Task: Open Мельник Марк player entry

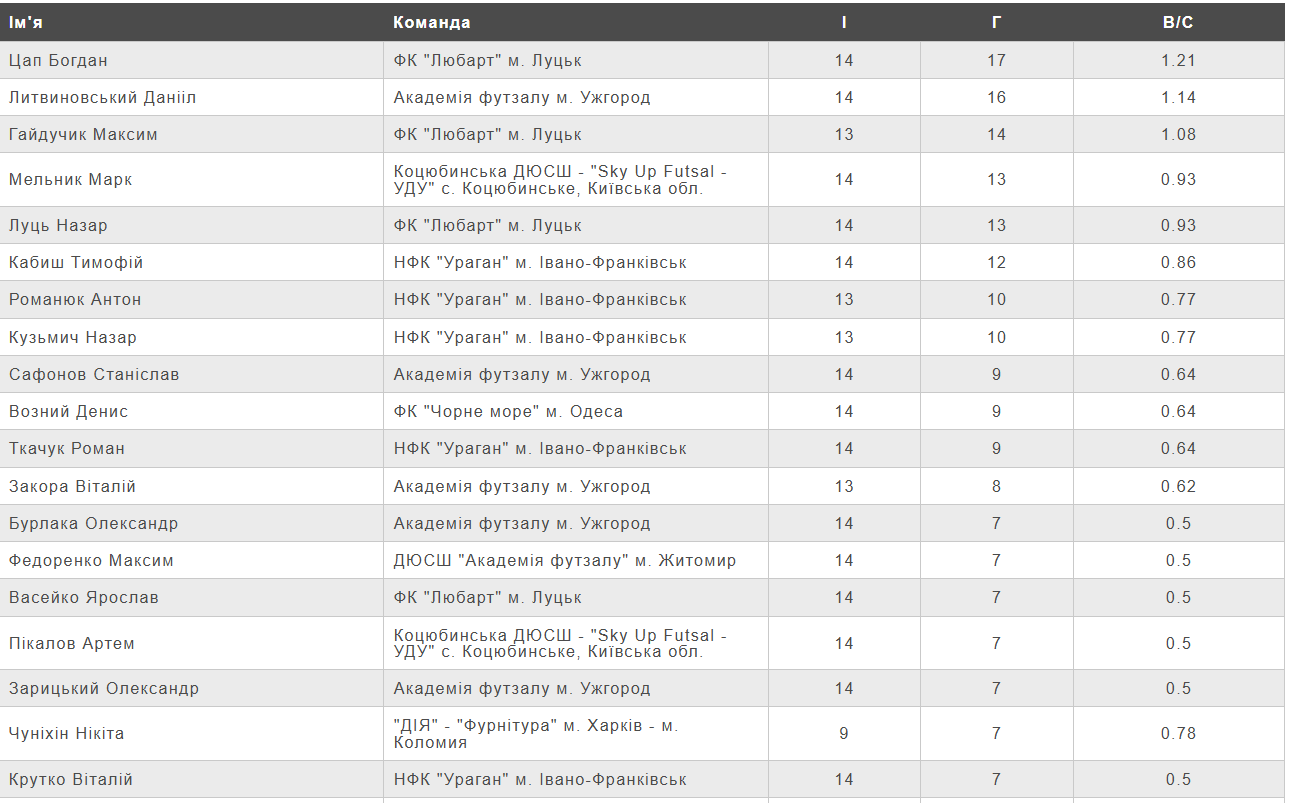Action: pos(70,180)
